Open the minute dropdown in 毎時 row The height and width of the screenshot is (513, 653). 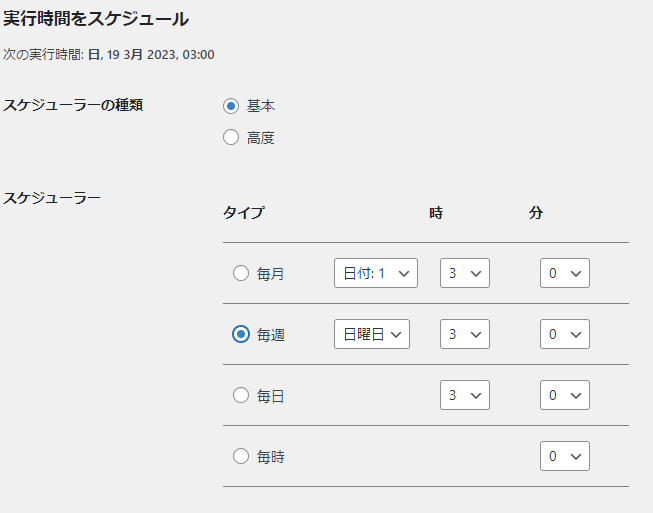tap(565, 456)
